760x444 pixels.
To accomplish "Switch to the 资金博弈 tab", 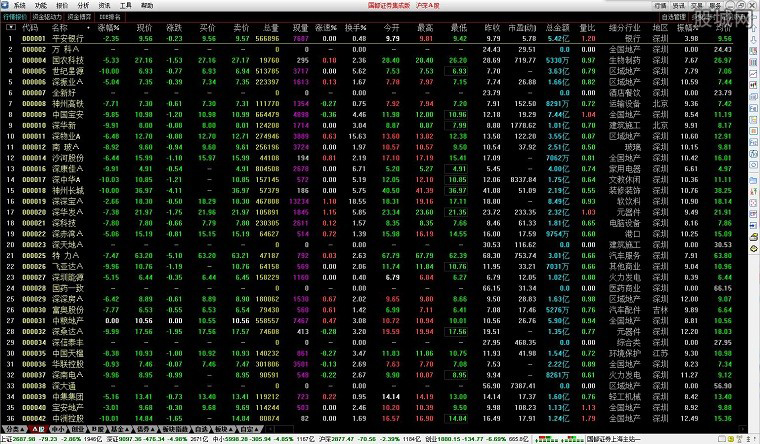I will pos(79,17).
